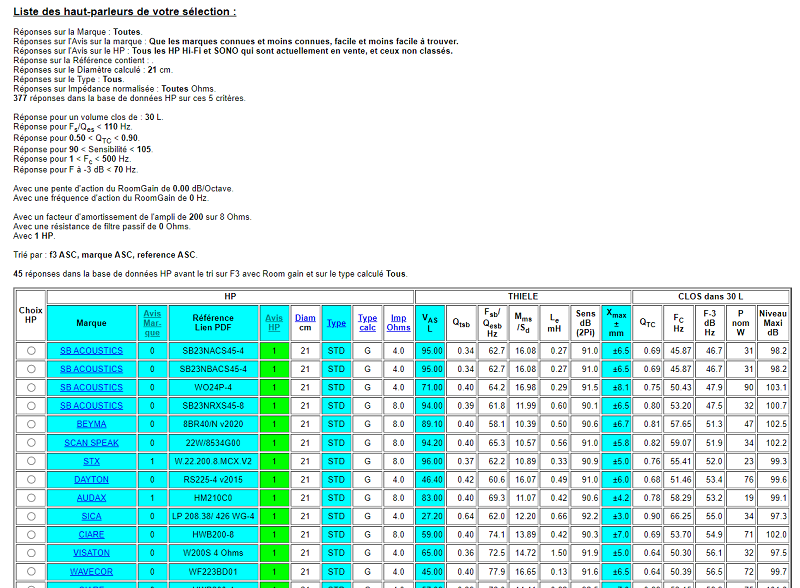Select radio button for AUDAX HM210C0

tap(31, 498)
